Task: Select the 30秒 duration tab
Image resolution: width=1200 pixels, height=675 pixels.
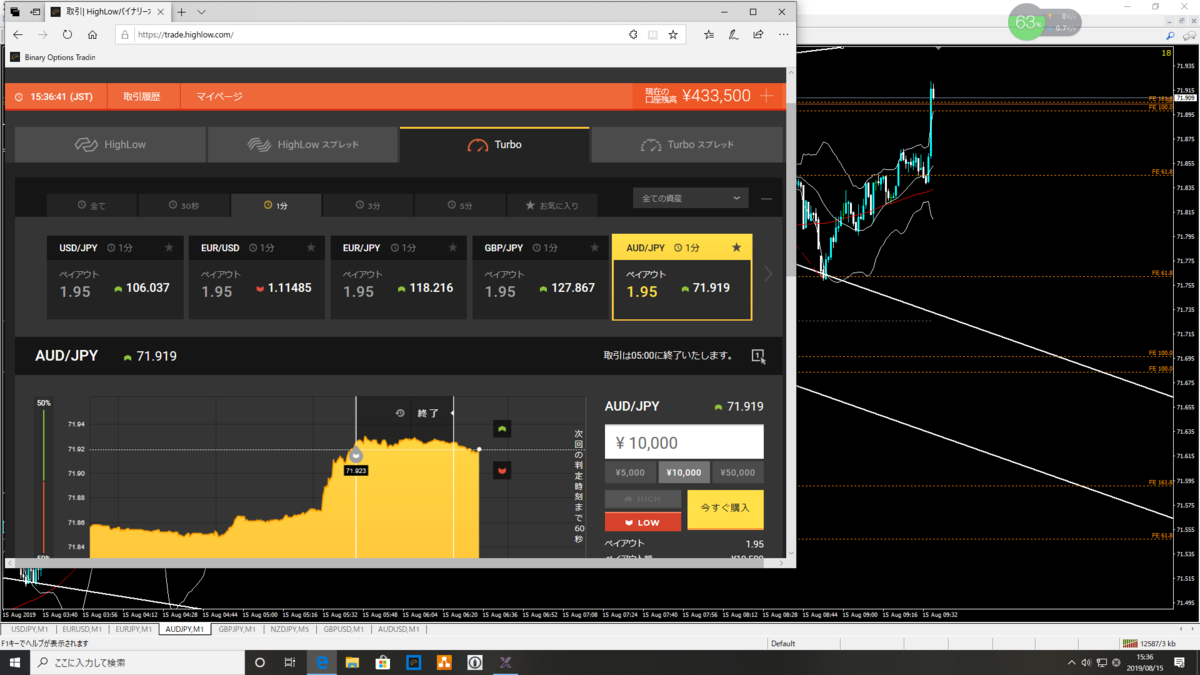Action: [183, 205]
